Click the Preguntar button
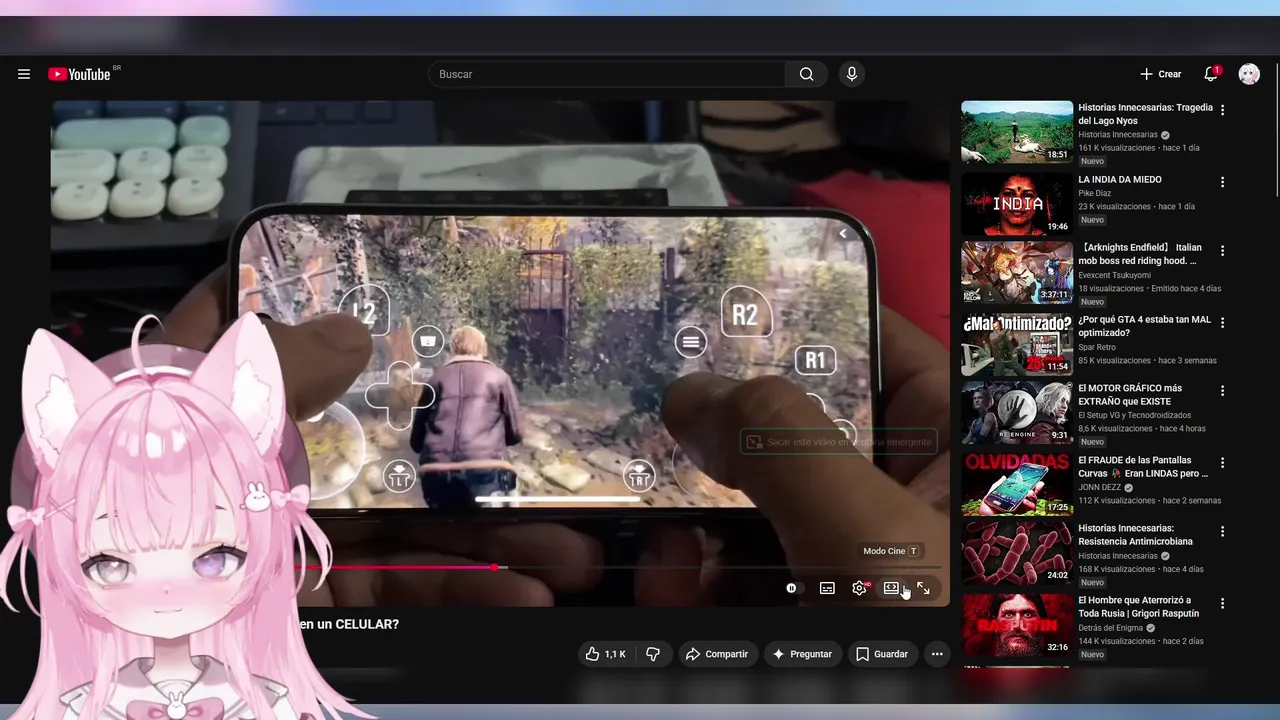1280x720 pixels. [803, 654]
